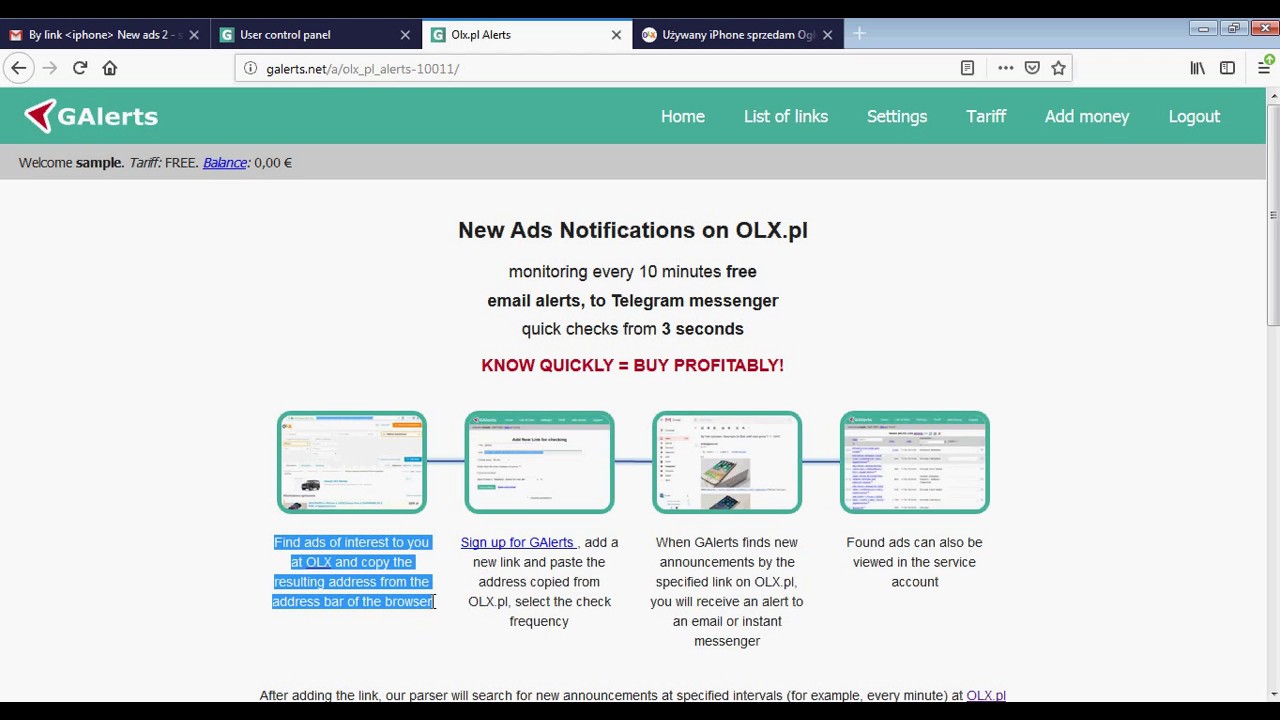Close the Używany iPhone sprzedam tab
1280x720 pixels.
point(827,34)
